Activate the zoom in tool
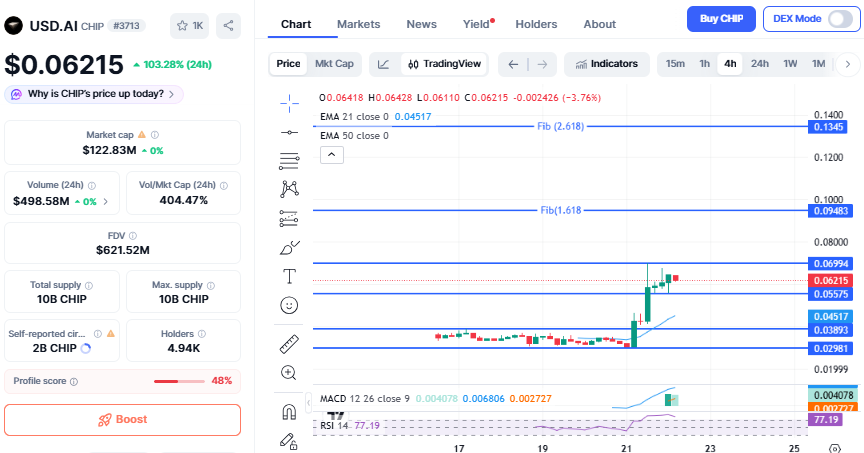 point(289,373)
